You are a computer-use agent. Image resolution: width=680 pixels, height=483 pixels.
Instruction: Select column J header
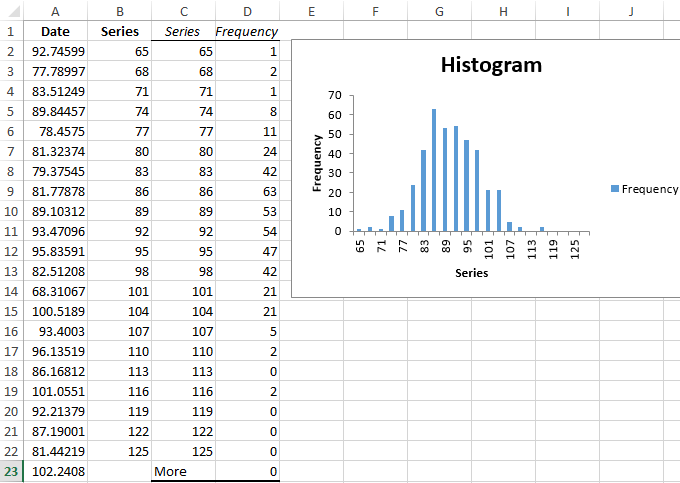coord(632,11)
